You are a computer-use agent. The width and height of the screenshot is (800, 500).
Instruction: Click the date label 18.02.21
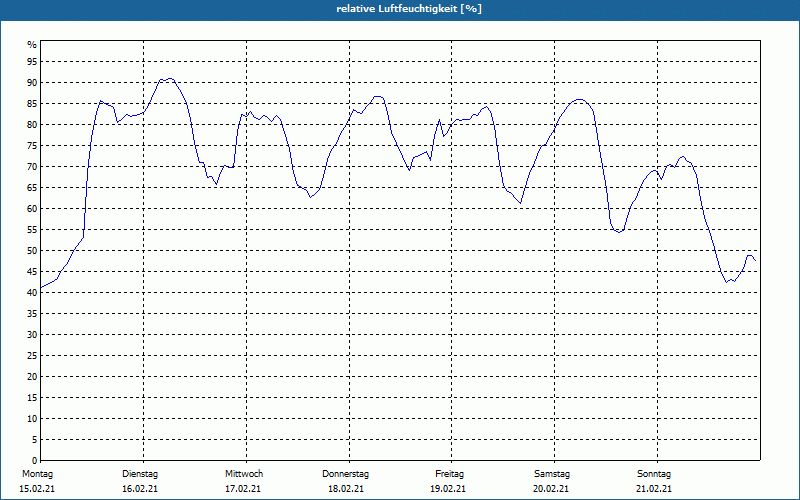click(346, 489)
